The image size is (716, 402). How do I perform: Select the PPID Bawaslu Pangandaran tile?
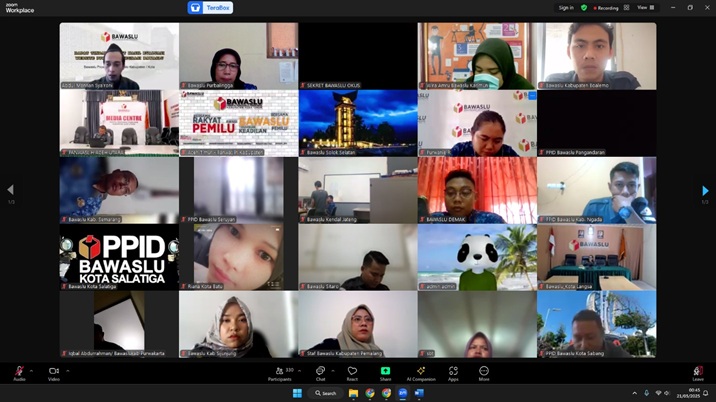point(597,123)
